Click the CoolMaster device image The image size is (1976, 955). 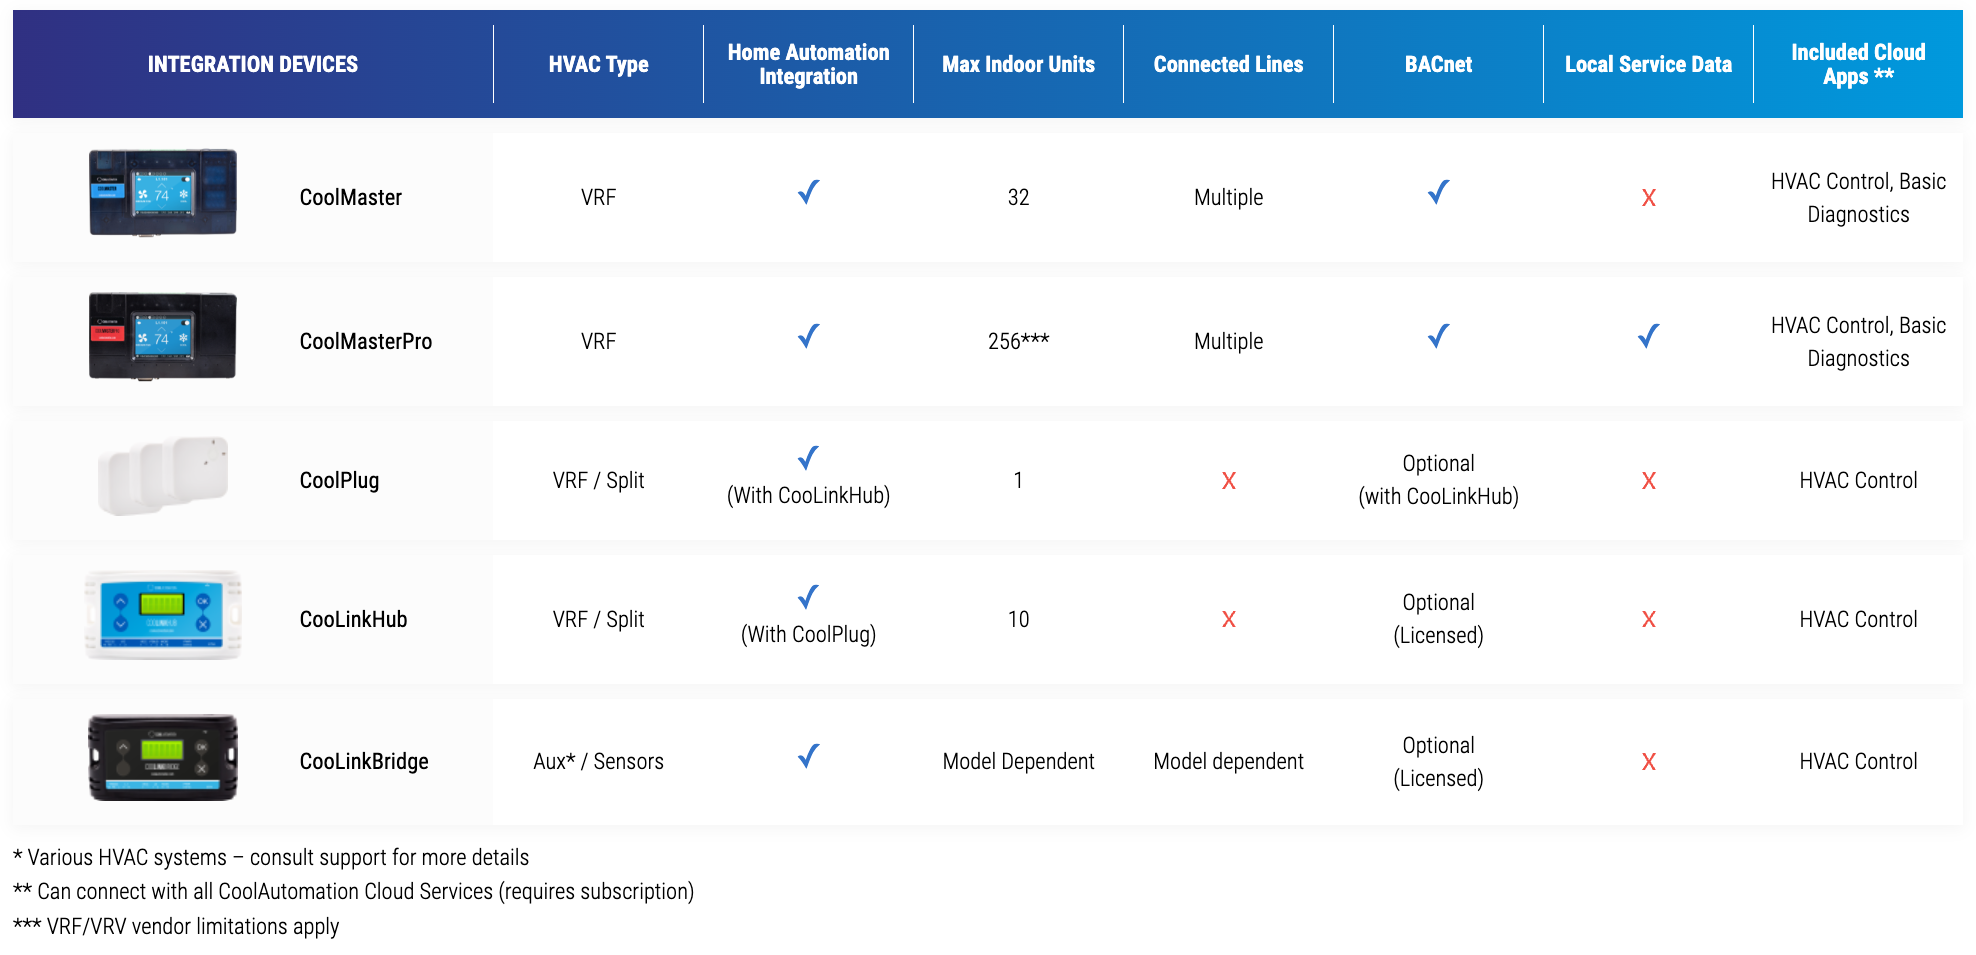pos(163,193)
